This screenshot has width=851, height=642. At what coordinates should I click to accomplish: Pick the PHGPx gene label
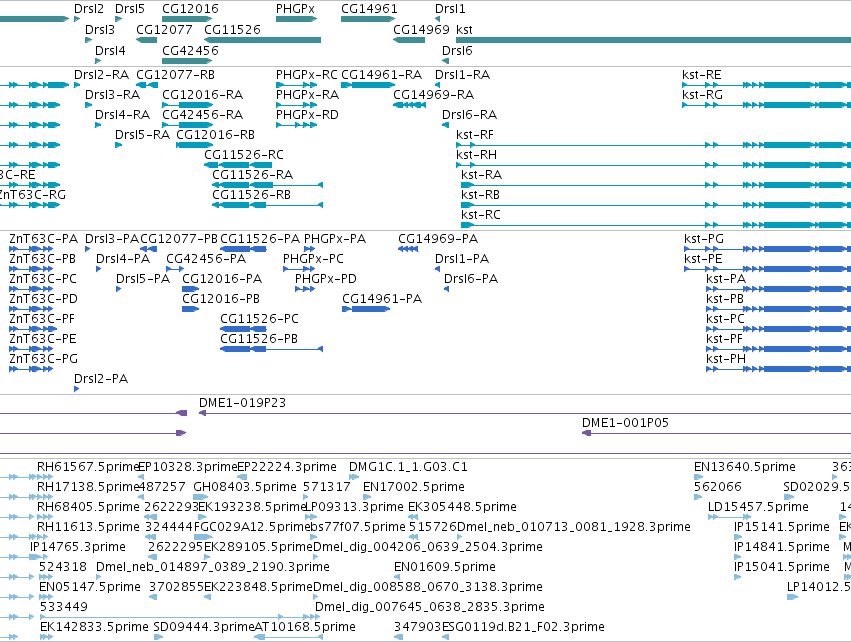tap(295, 9)
